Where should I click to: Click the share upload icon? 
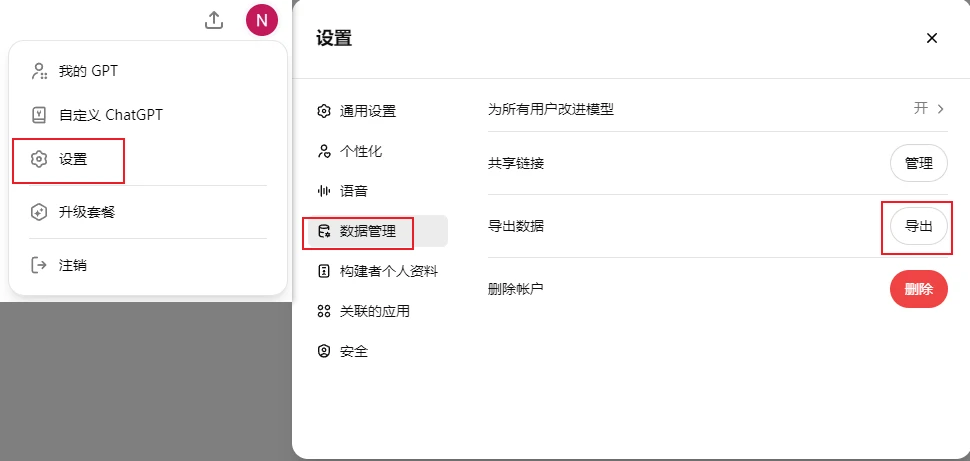pos(213,20)
